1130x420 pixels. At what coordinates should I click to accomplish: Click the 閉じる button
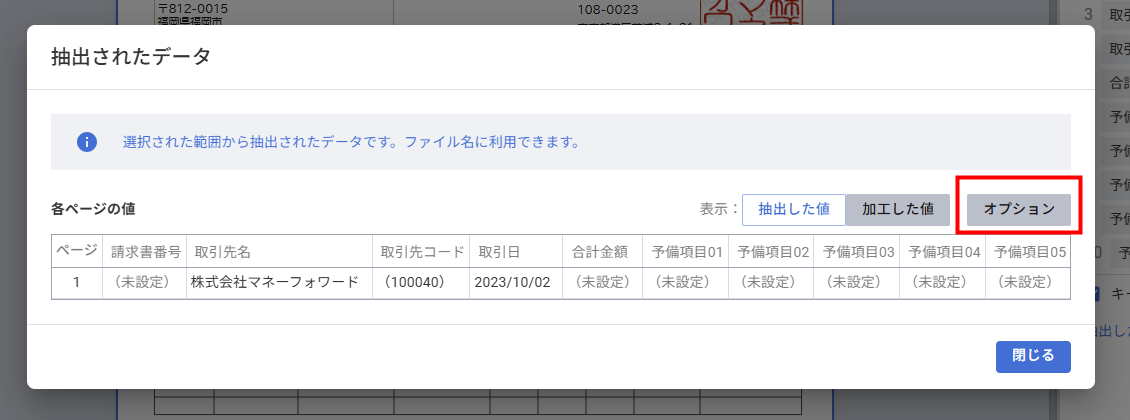point(1033,357)
